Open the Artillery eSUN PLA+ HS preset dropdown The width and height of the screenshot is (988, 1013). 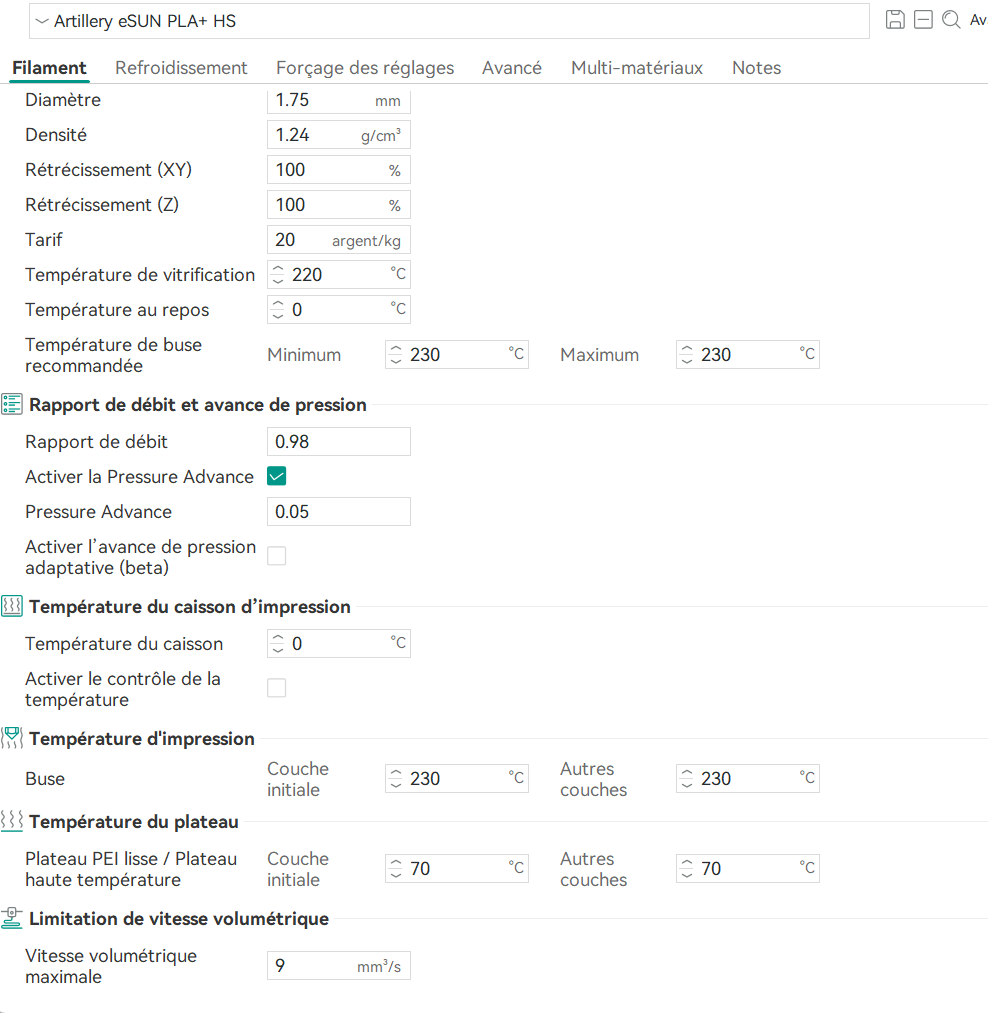[449, 21]
